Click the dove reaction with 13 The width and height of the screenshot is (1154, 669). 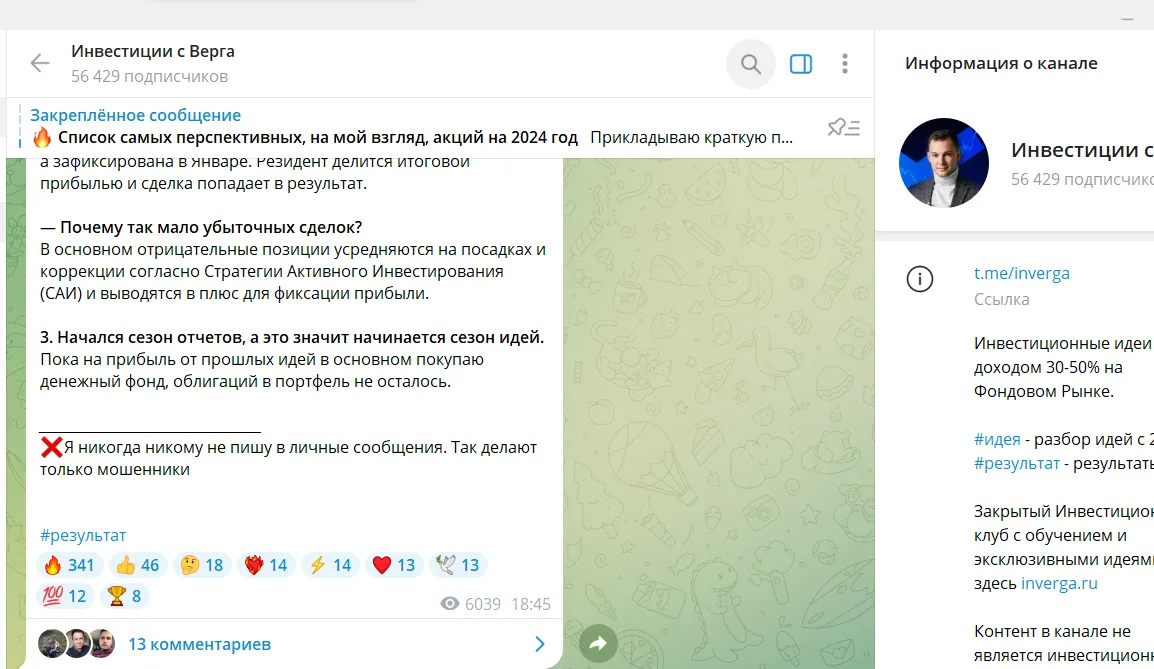458,565
